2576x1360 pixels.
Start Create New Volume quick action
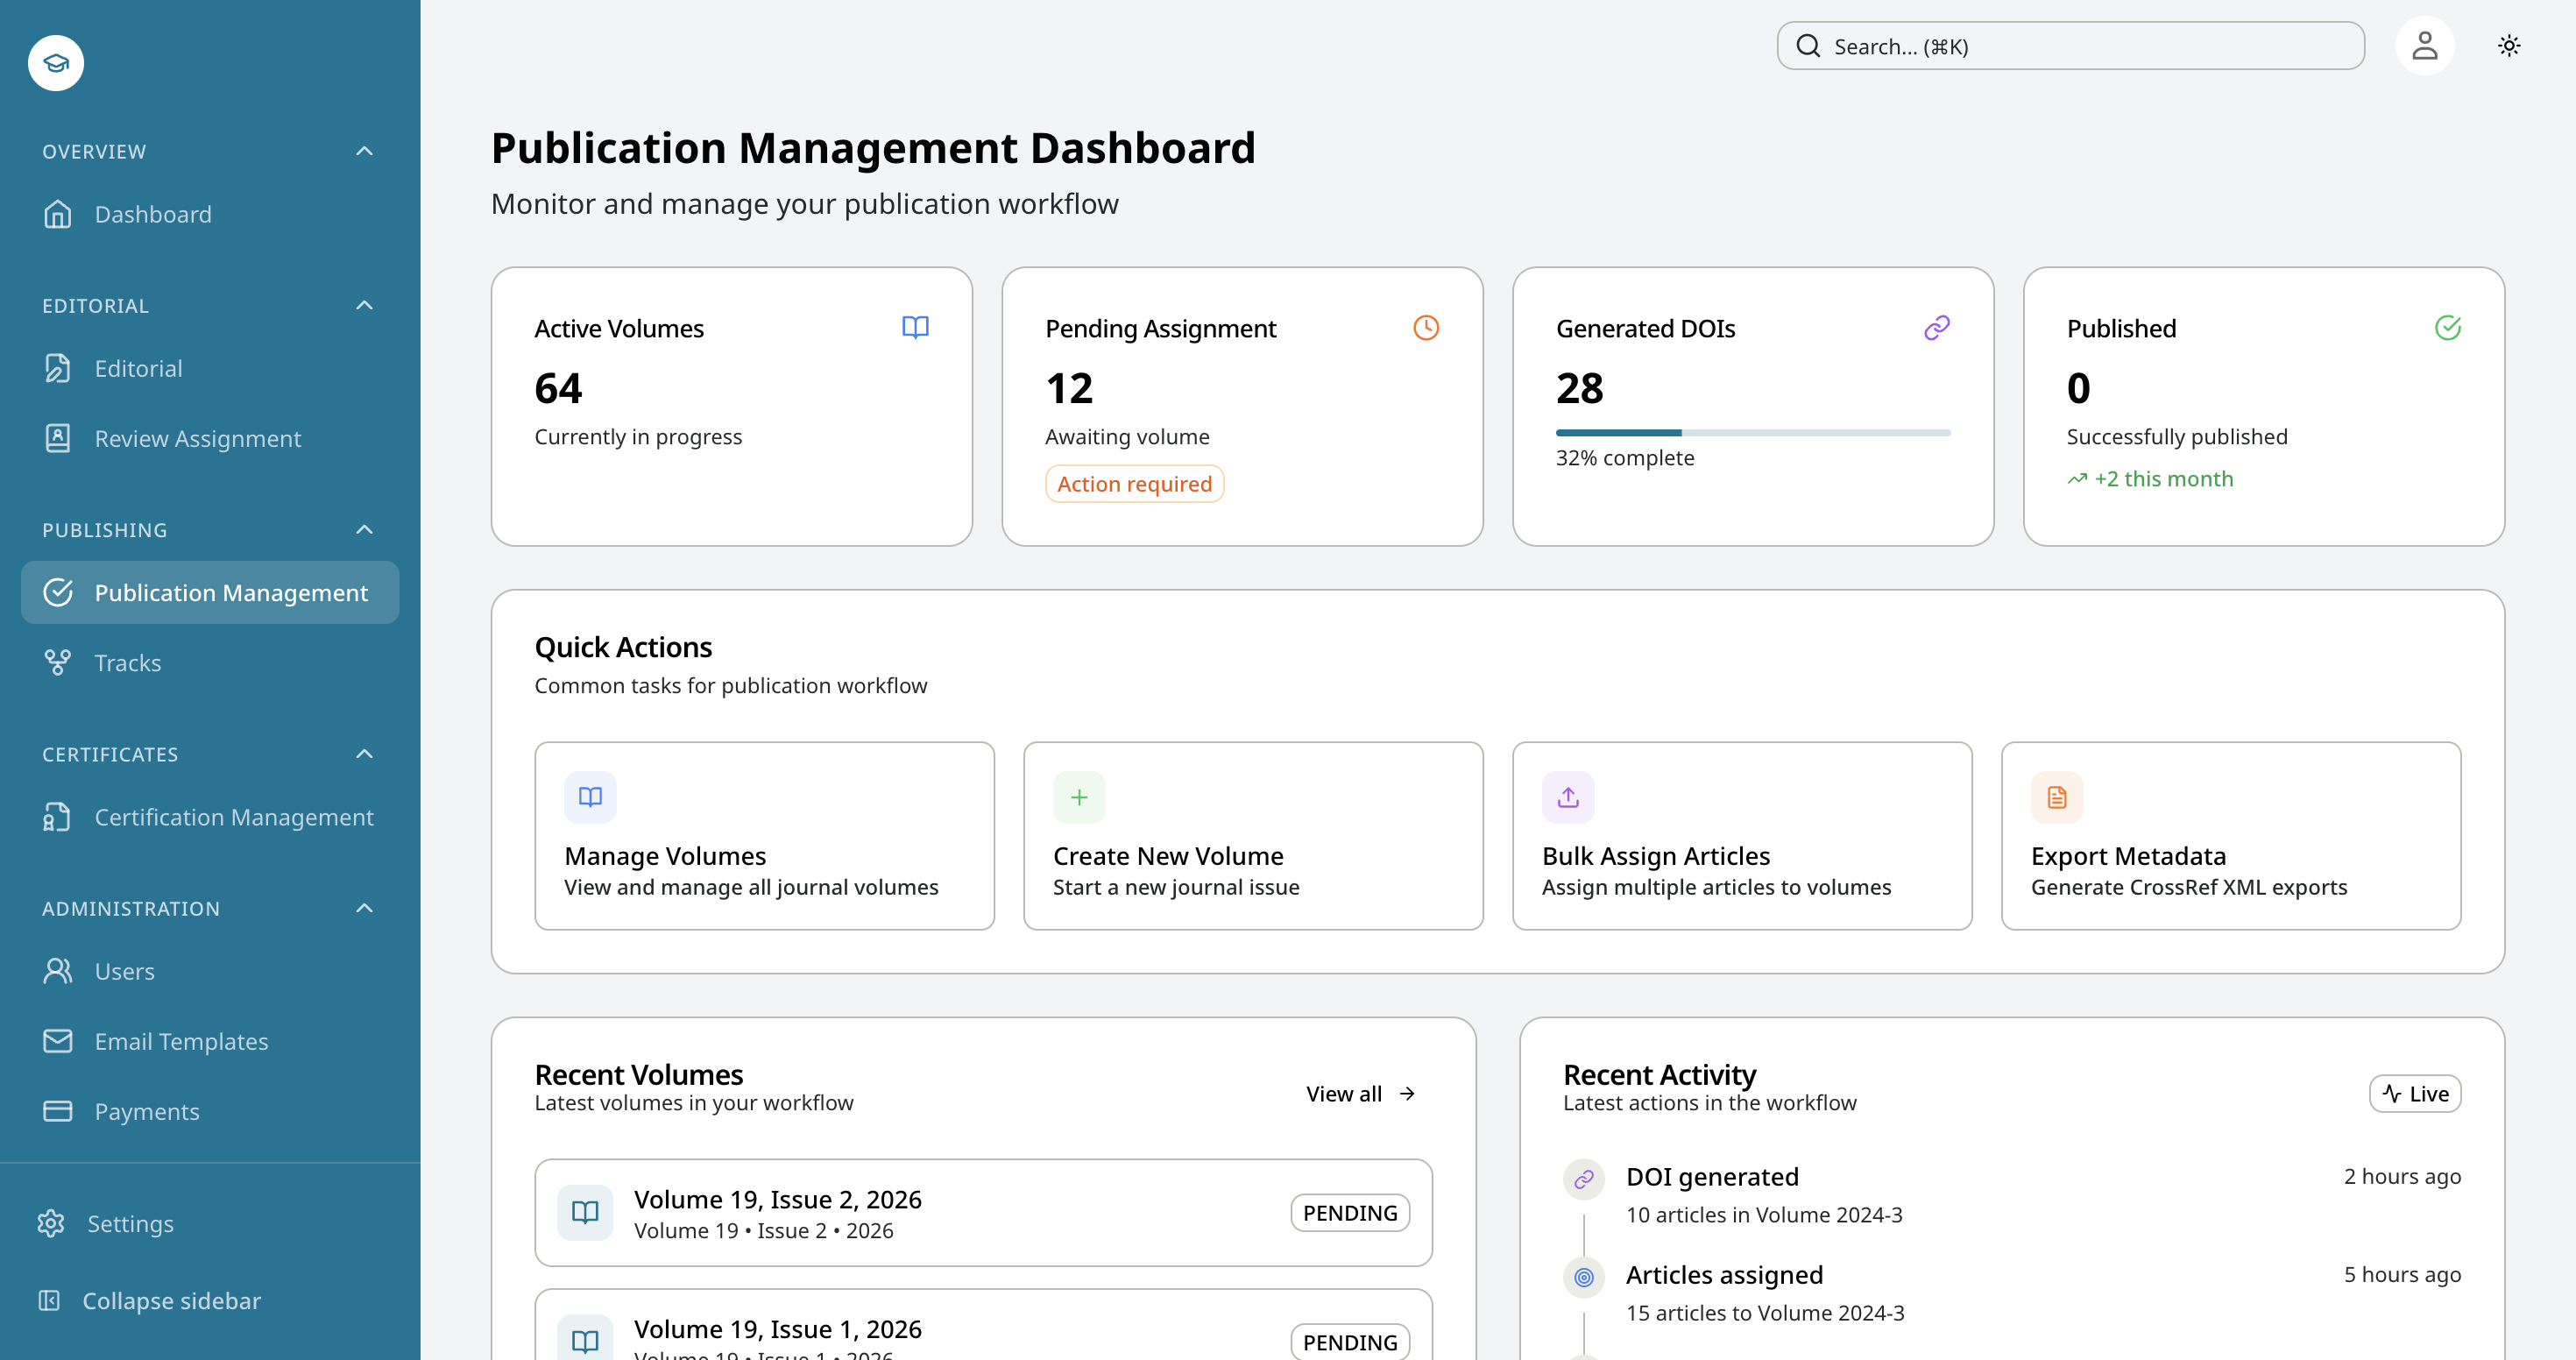(x=1253, y=835)
